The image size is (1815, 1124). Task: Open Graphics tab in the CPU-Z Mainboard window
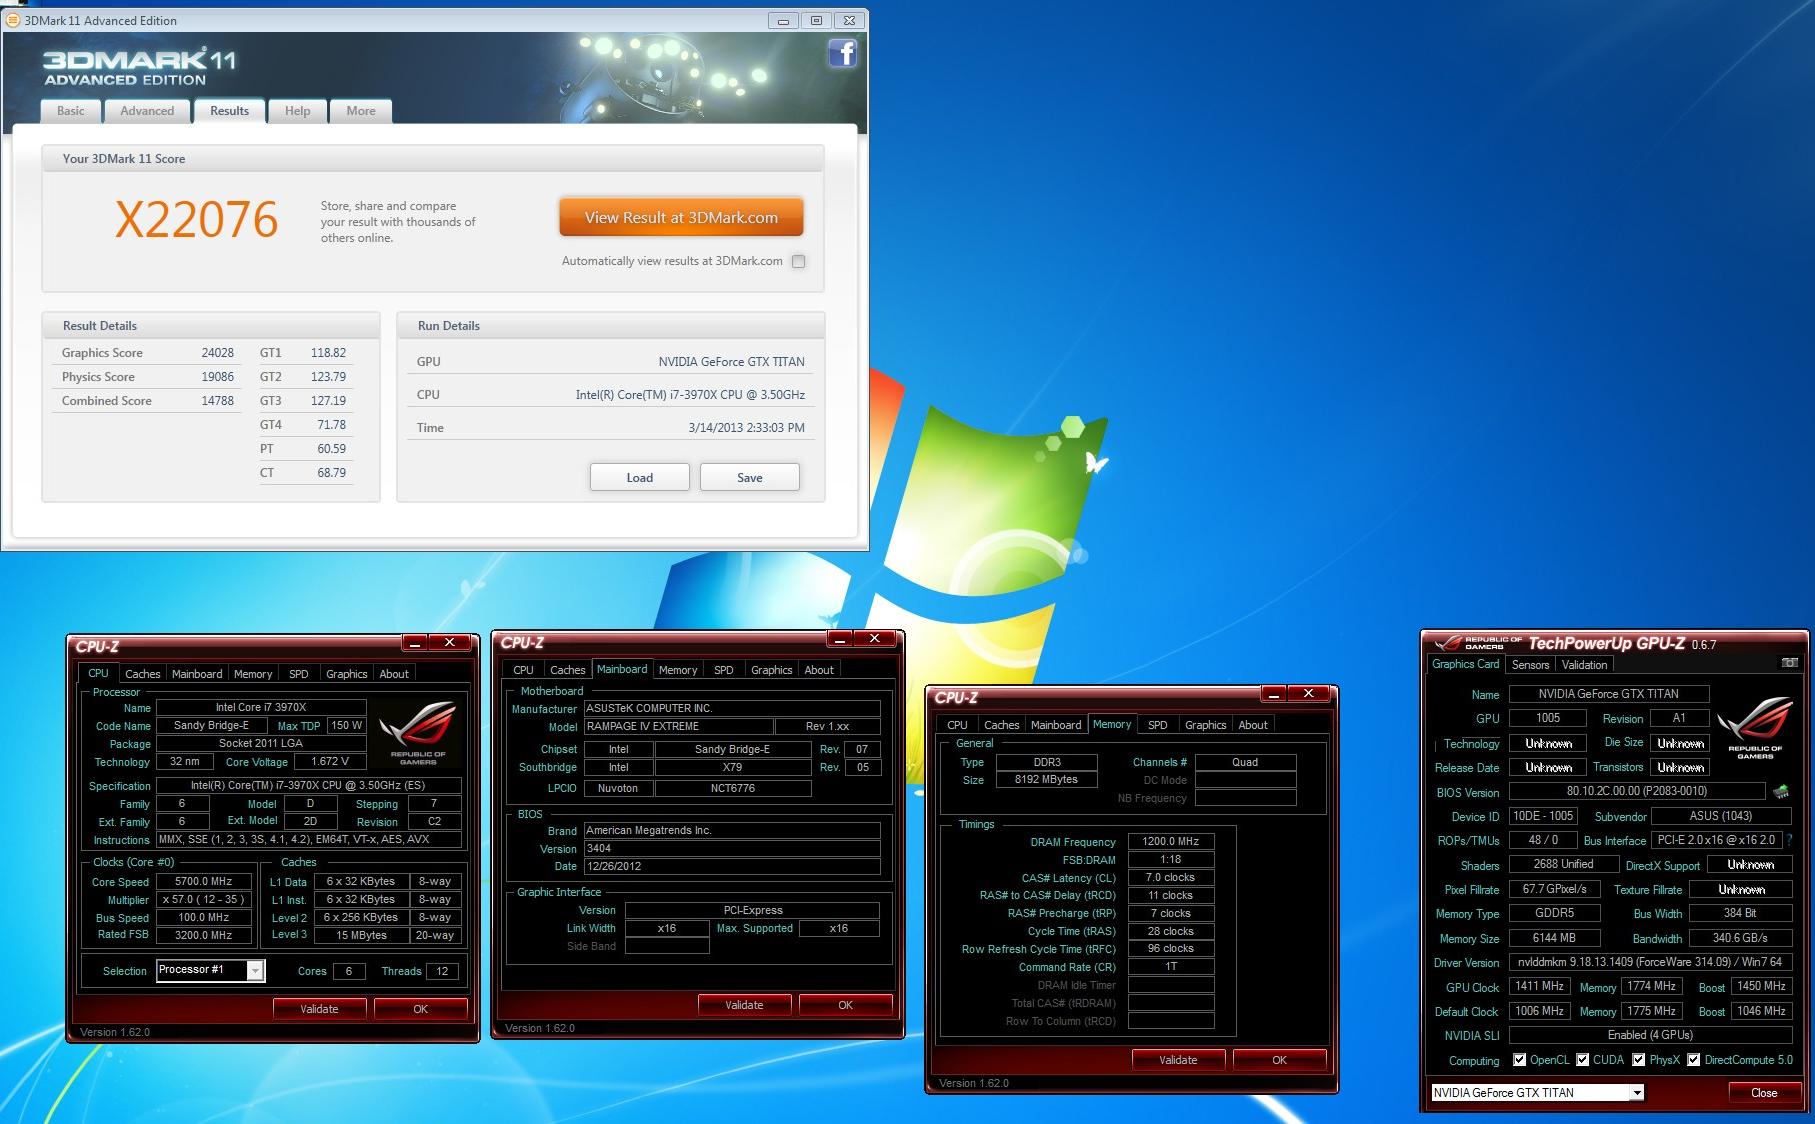(771, 670)
